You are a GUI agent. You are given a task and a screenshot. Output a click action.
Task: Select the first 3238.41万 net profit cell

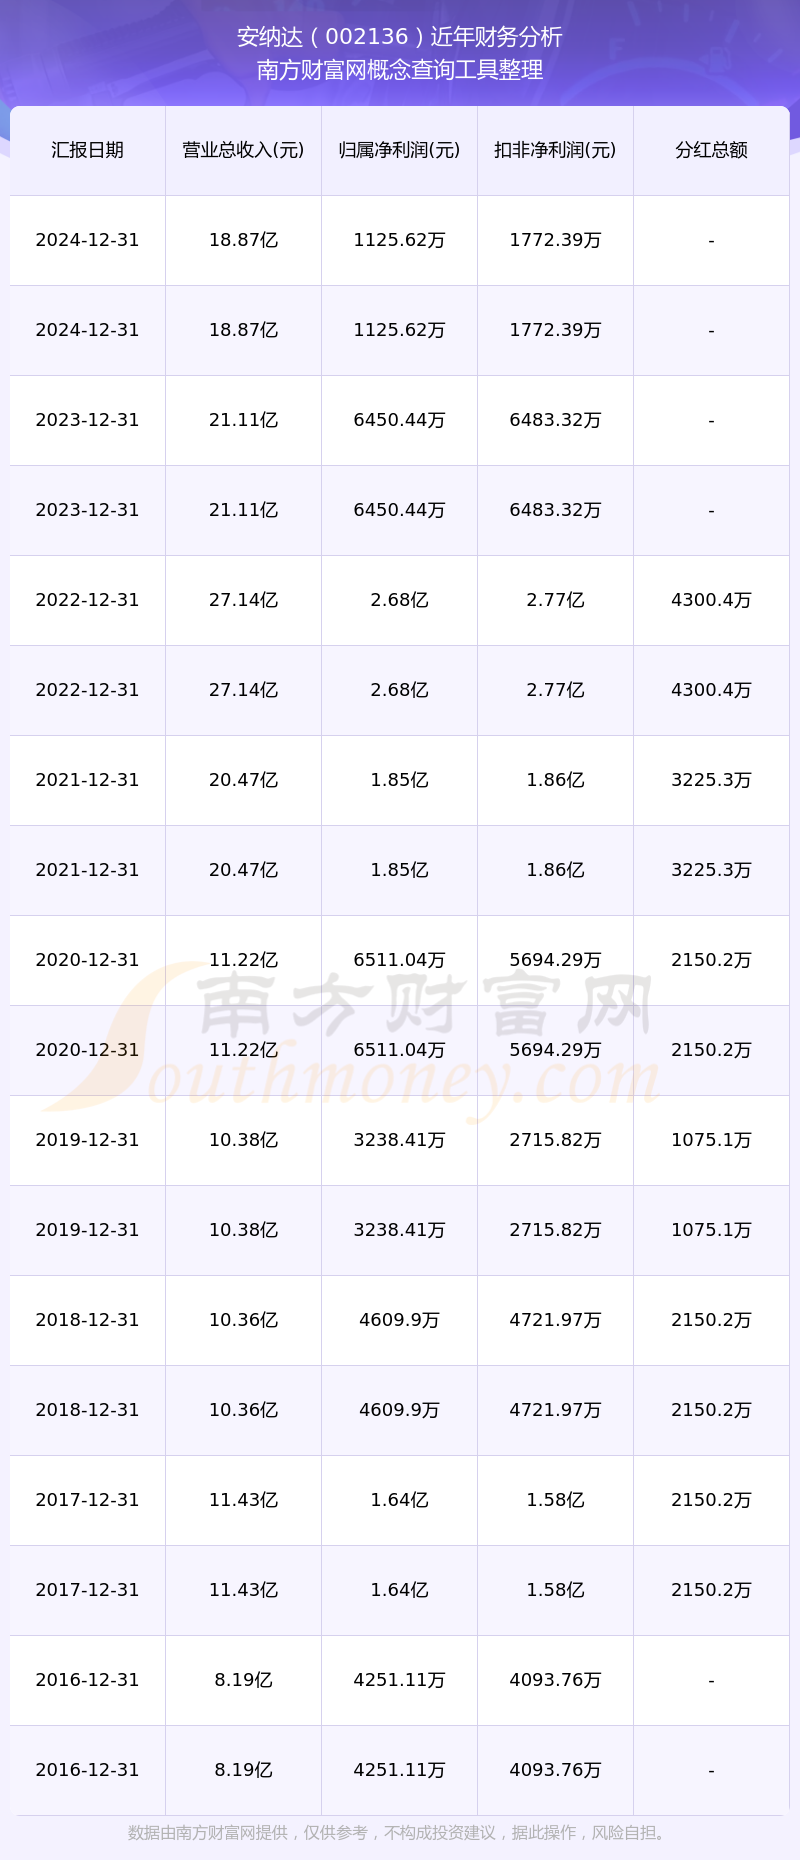click(x=399, y=1140)
